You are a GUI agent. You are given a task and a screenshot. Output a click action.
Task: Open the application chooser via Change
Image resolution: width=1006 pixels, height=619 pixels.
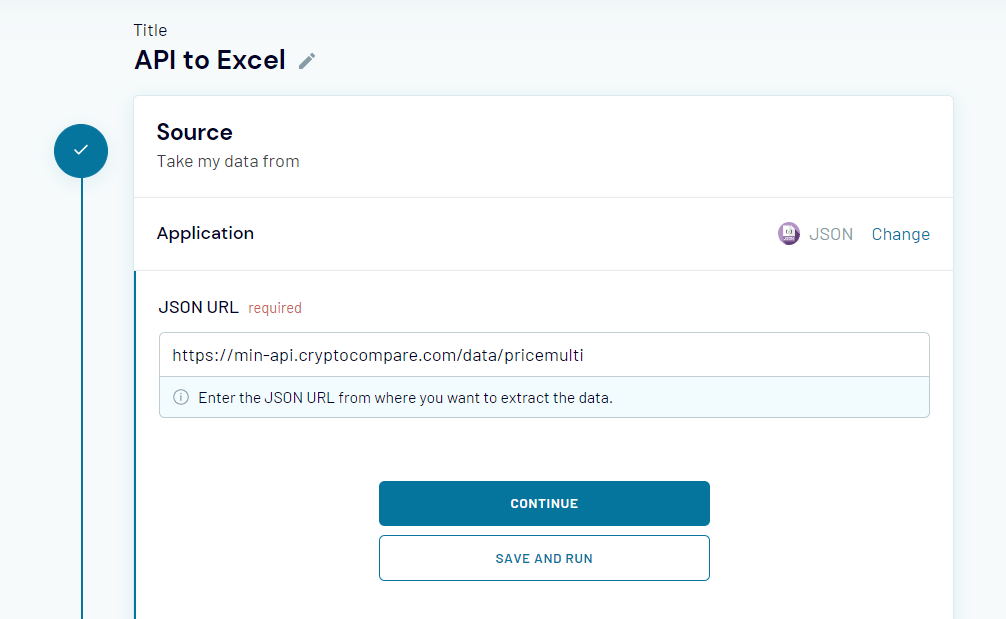[900, 233]
